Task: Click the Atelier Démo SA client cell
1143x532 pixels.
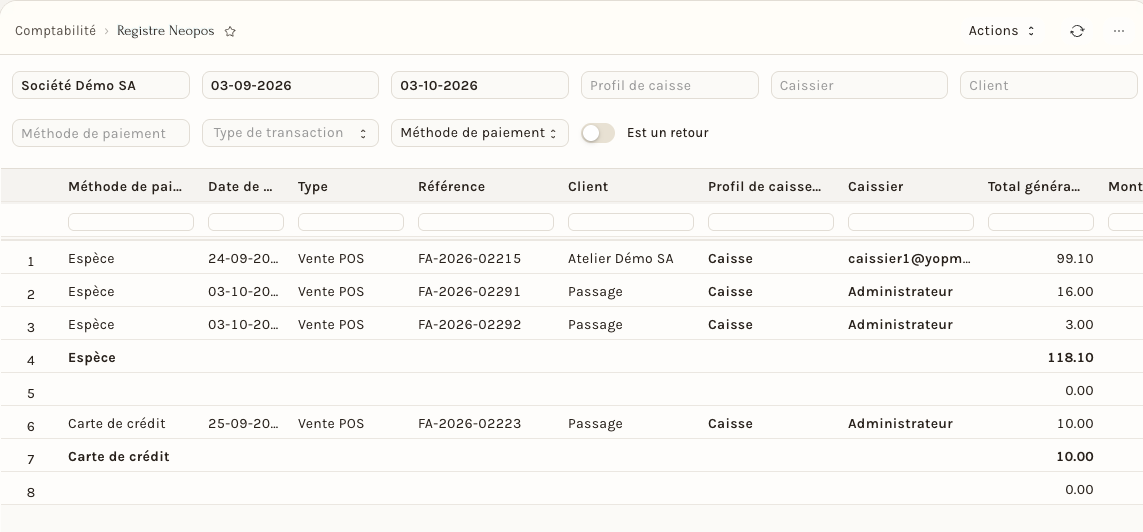Action: pyautogui.click(x=620, y=259)
